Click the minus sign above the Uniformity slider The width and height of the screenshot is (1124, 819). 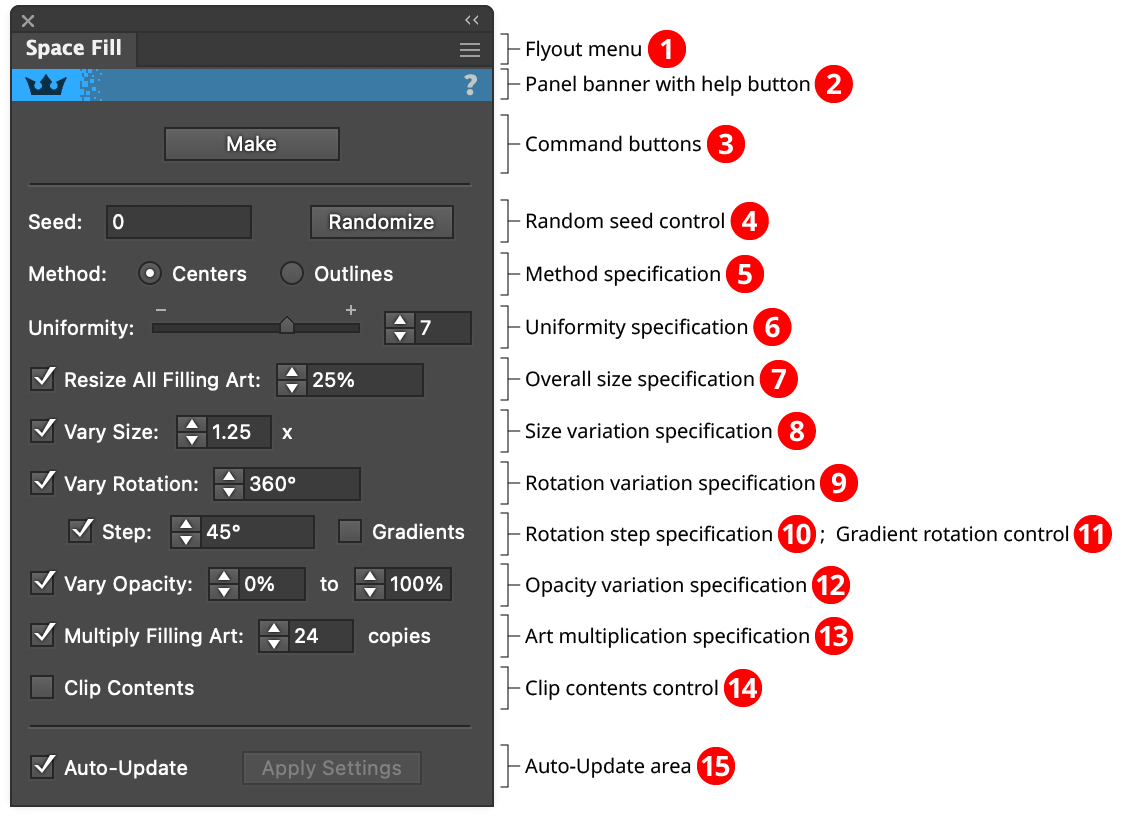pos(160,311)
